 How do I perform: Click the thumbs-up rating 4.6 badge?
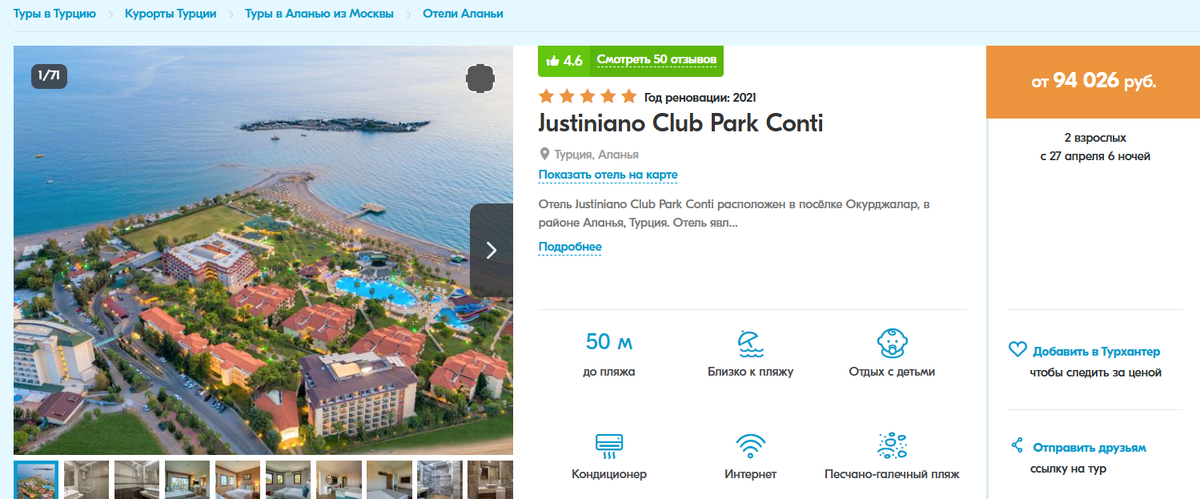(x=564, y=60)
